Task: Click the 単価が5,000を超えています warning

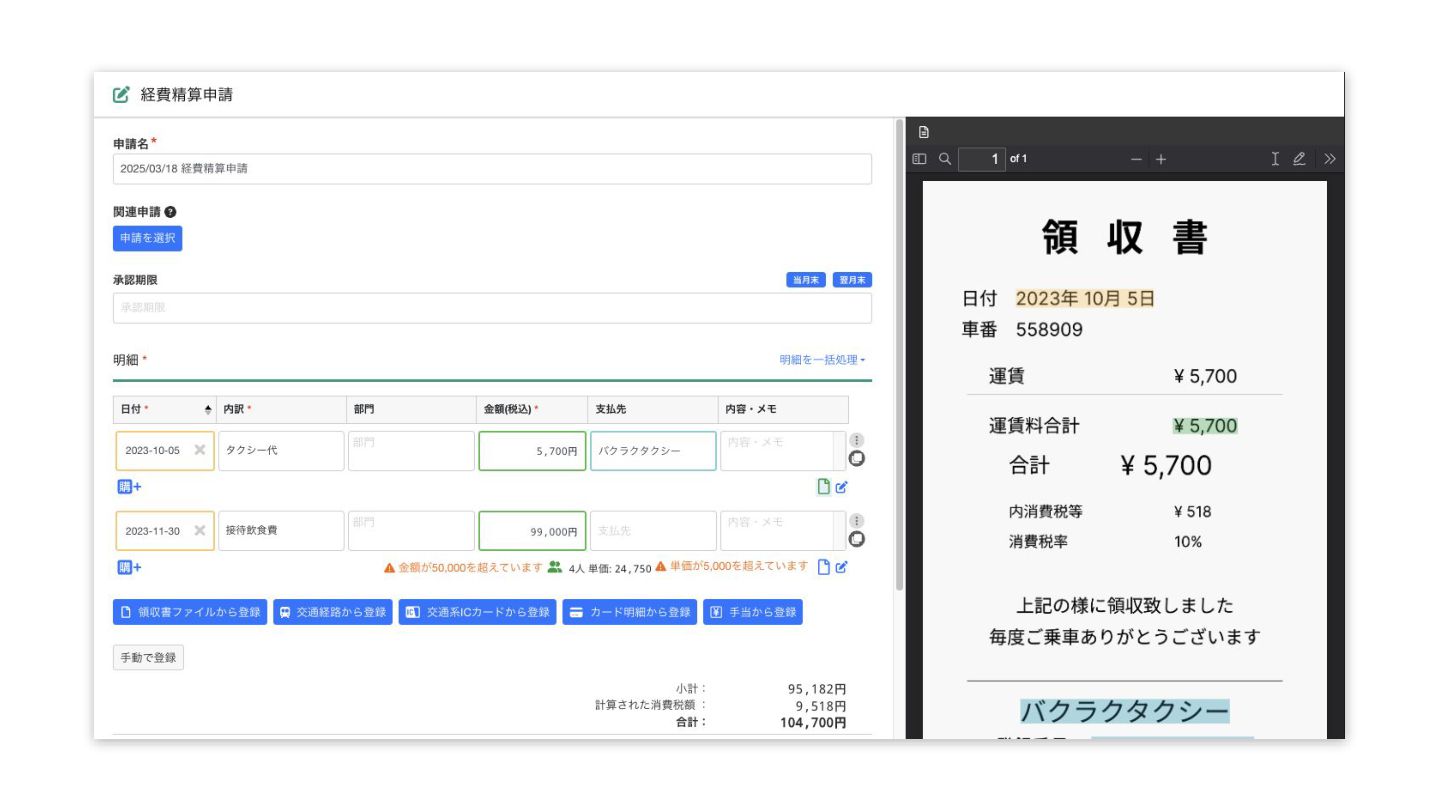Action: (732, 566)
